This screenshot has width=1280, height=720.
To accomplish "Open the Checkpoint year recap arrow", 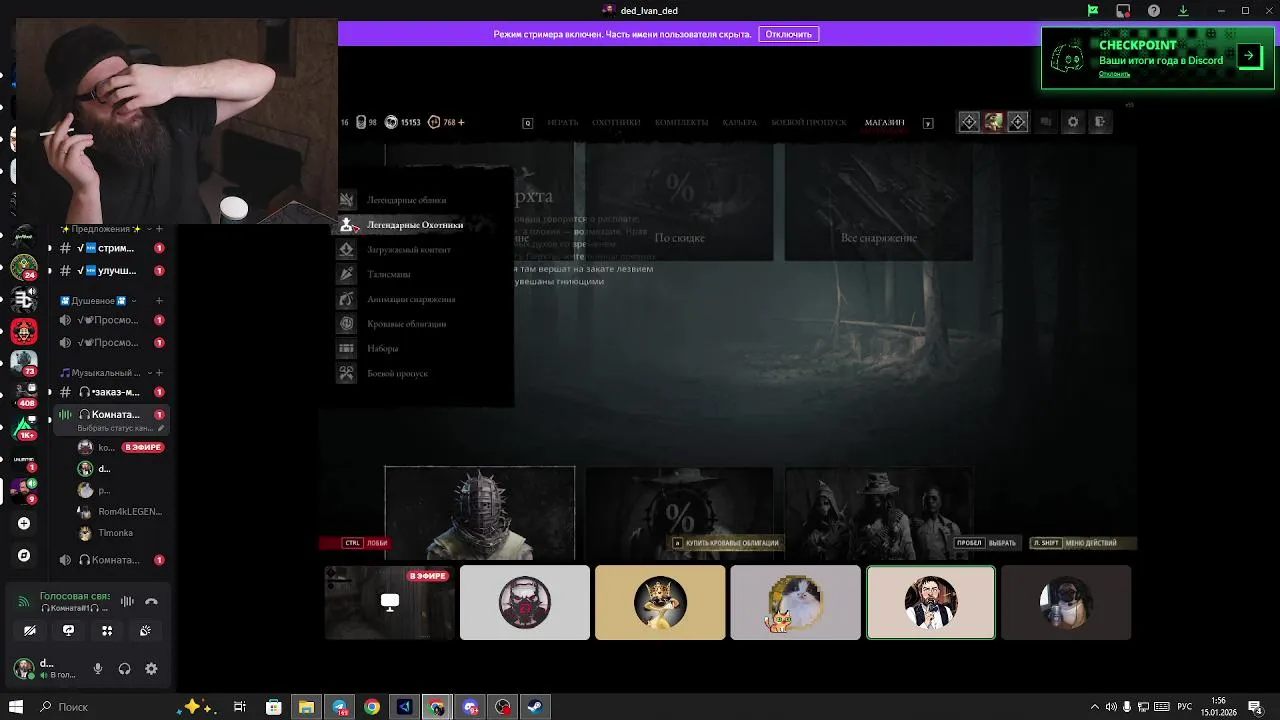I will (x=1249, y=56).
